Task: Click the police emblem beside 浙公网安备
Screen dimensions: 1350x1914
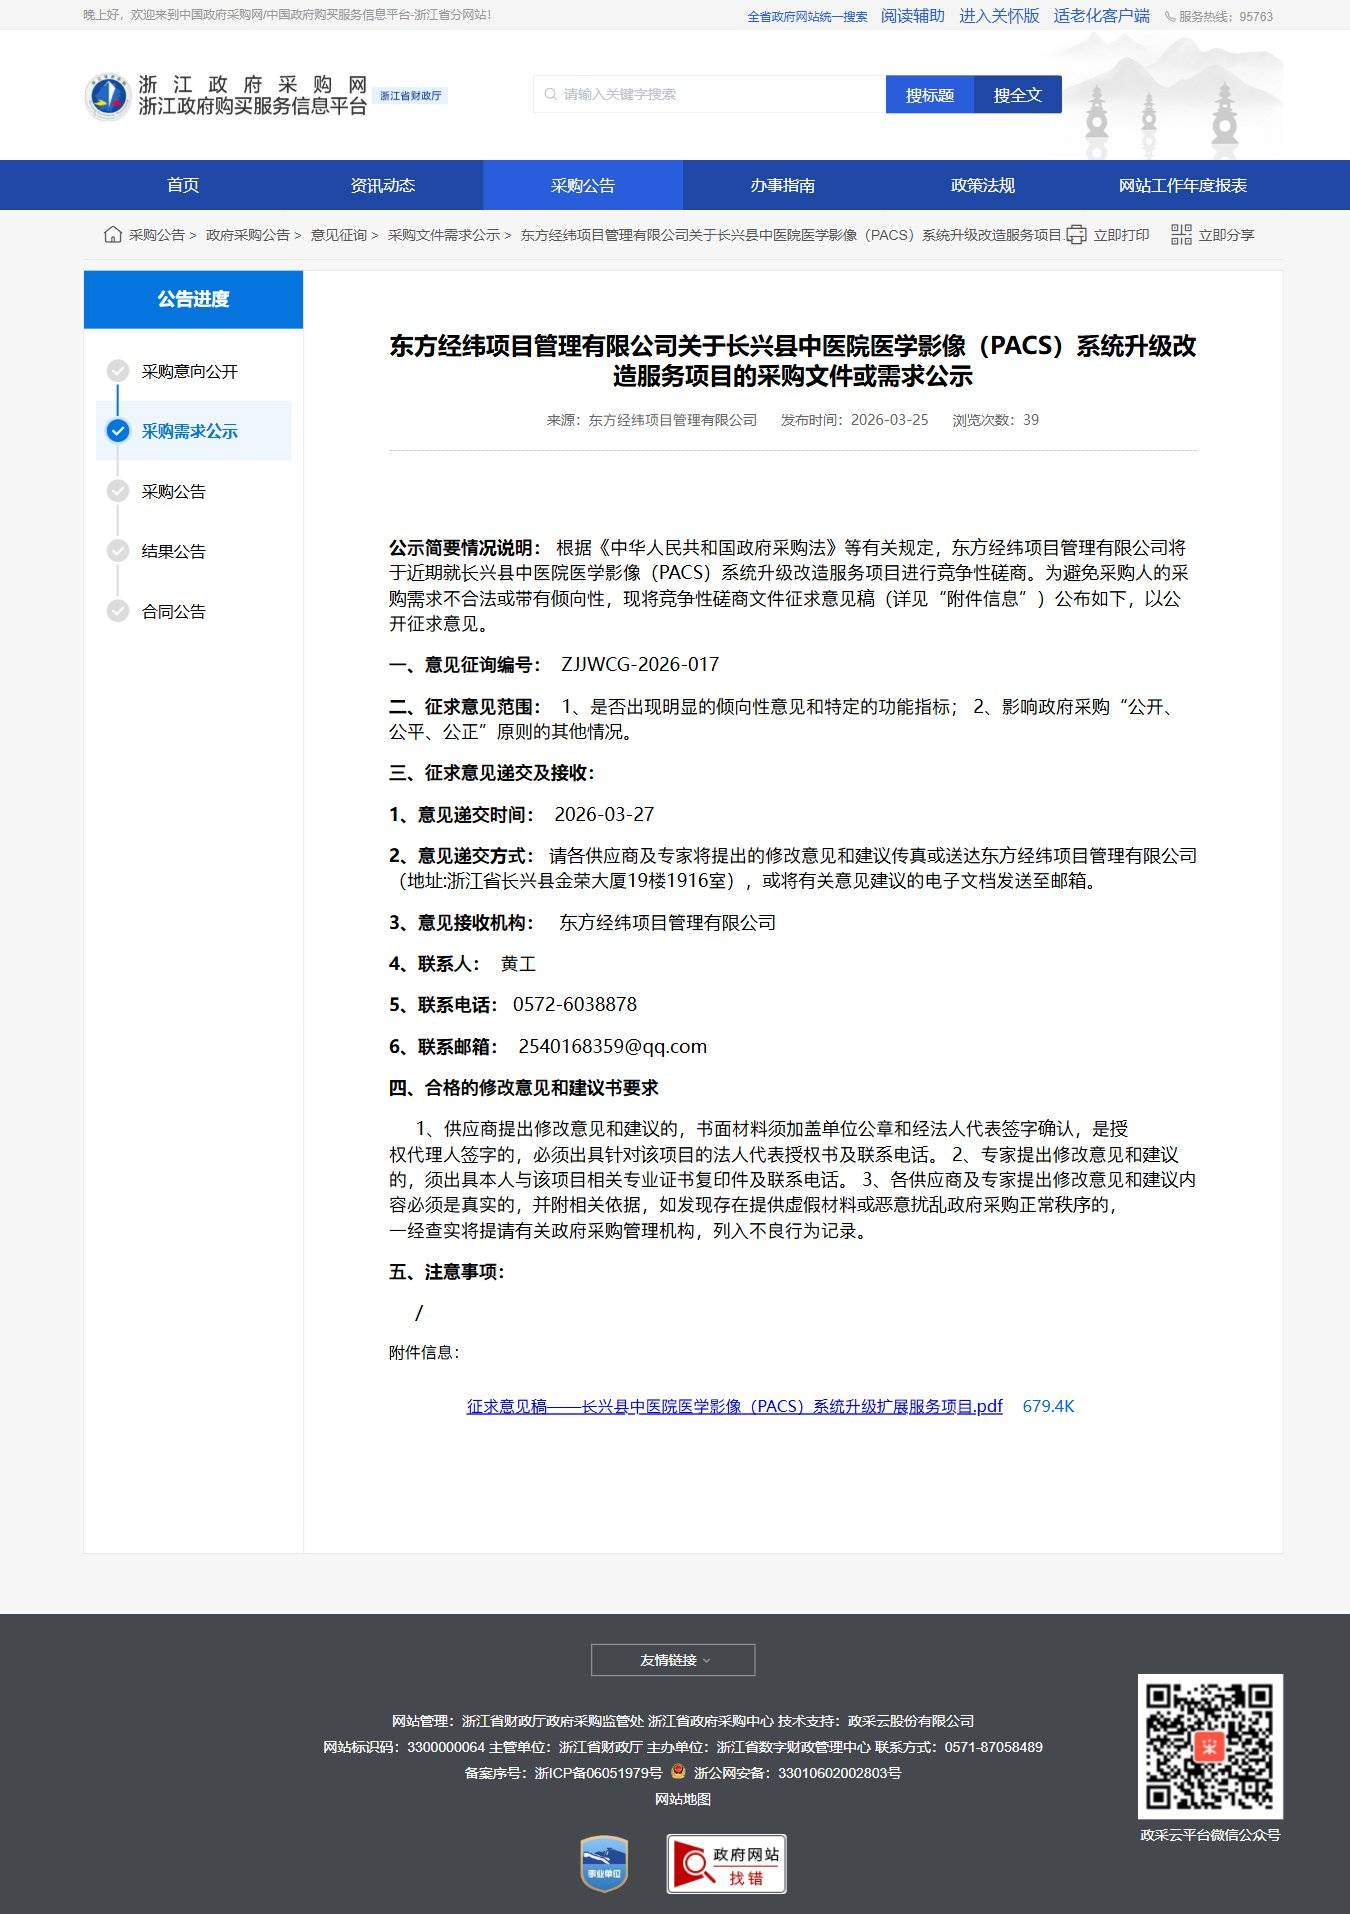Action: tap(678, 1771)
